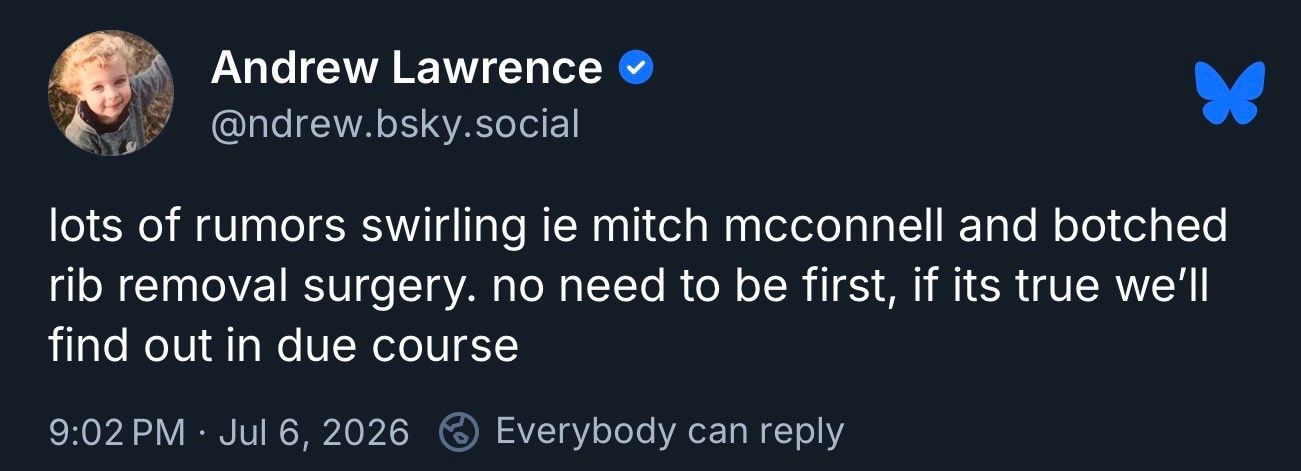The image size is (1301, 471).
Task: Click the last line "find out in due course"
Action: [283, 347]
